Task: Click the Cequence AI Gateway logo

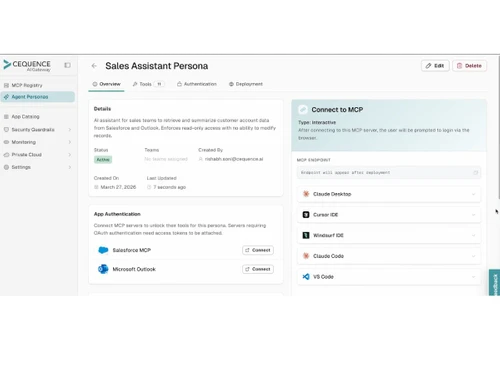Action: coord(27,65)
